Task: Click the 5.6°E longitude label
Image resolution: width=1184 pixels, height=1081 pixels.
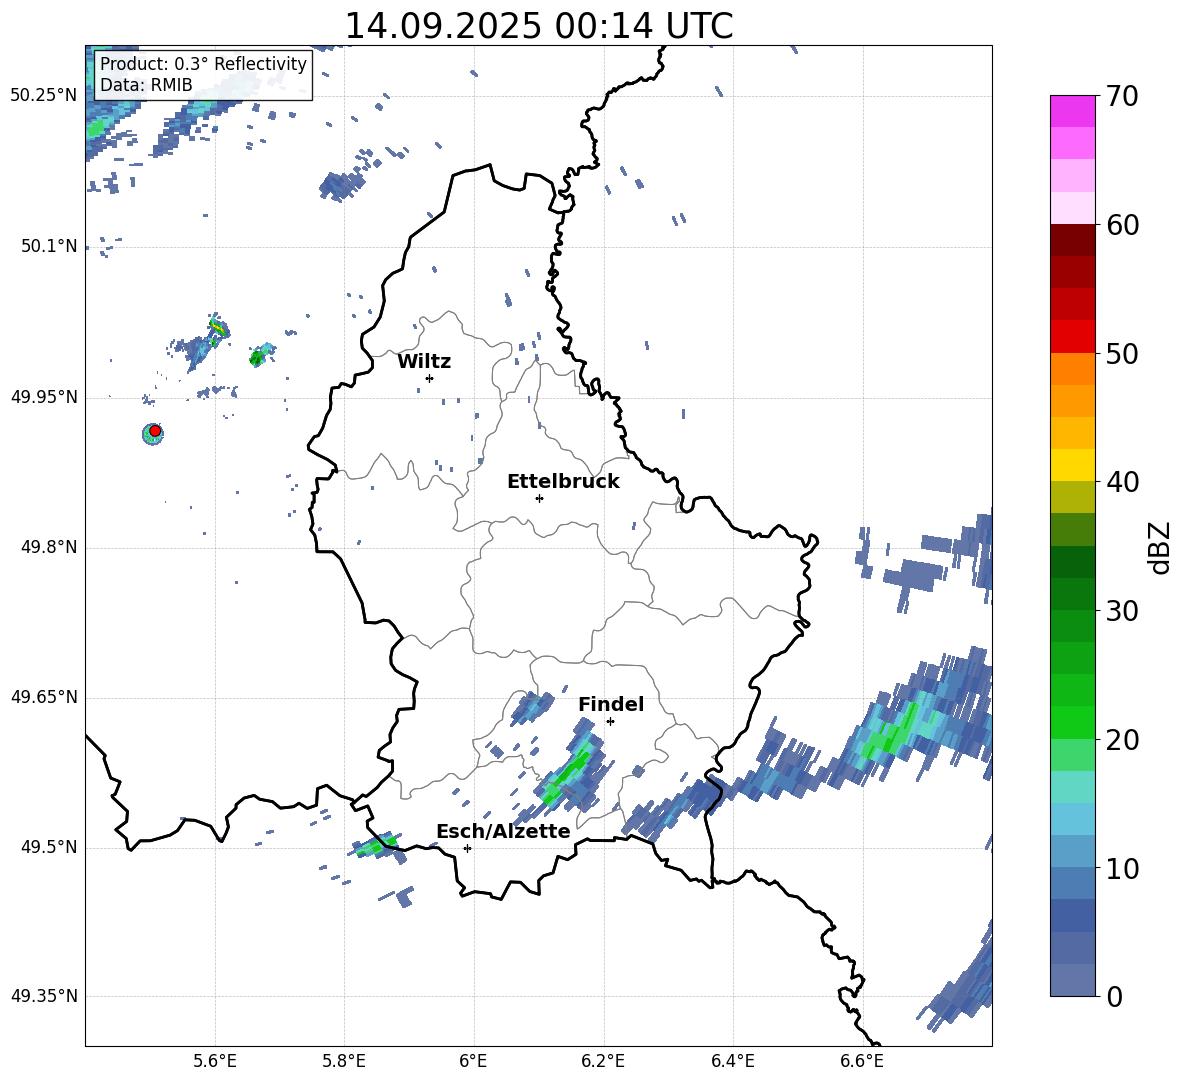Action: (x=214, y=1061)
